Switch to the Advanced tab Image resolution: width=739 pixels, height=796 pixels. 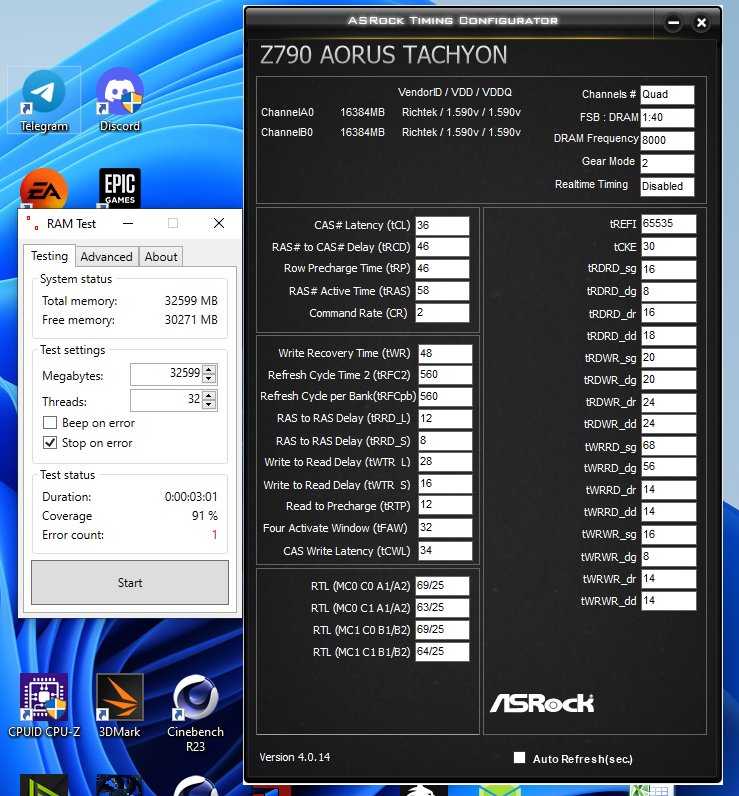click(107, 257)
